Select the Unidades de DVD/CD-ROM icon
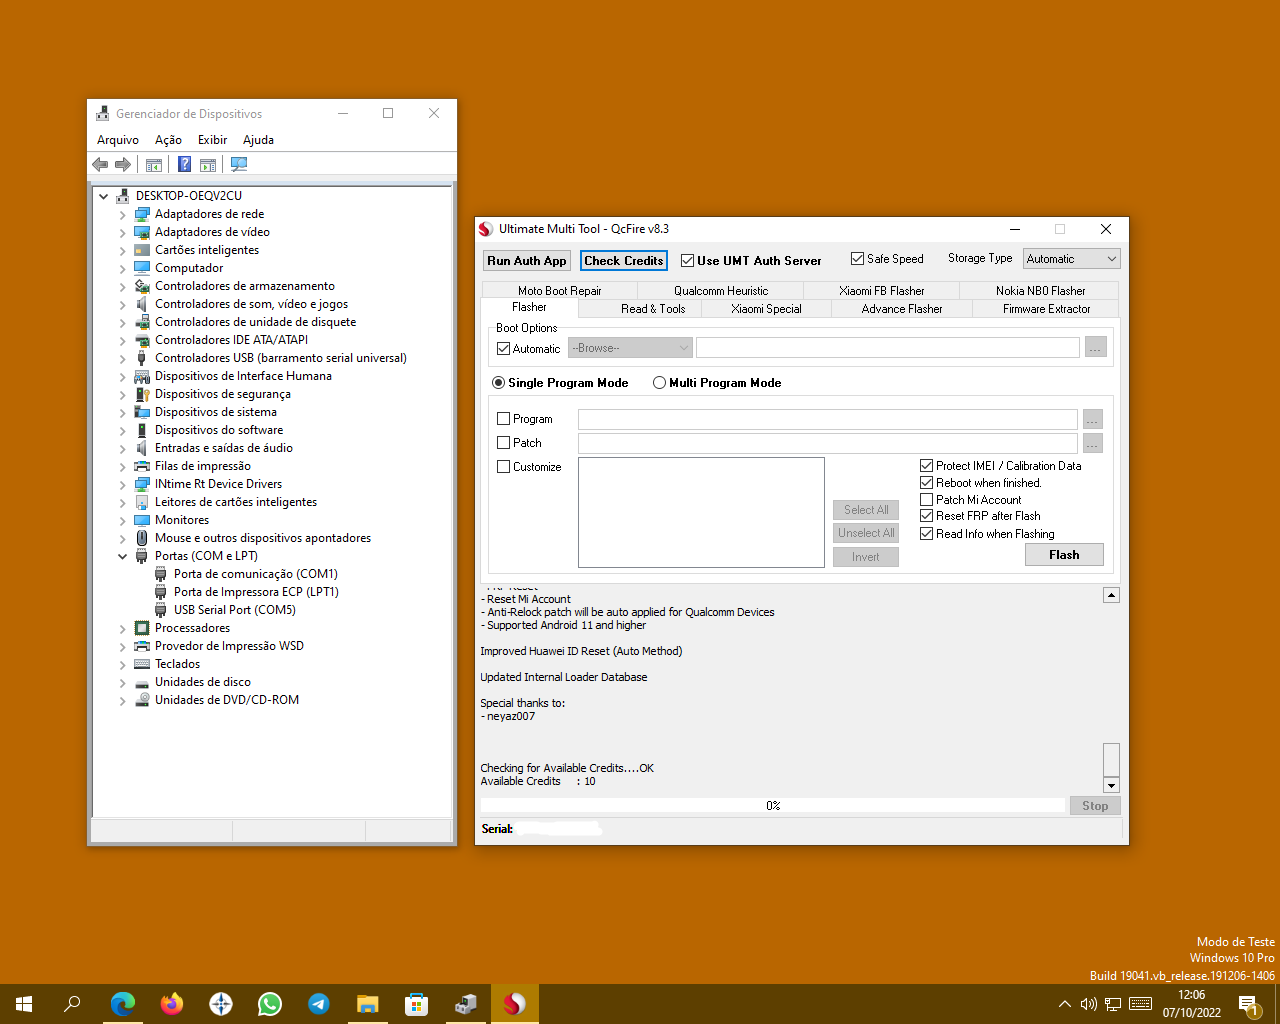 tap(142, 700)
